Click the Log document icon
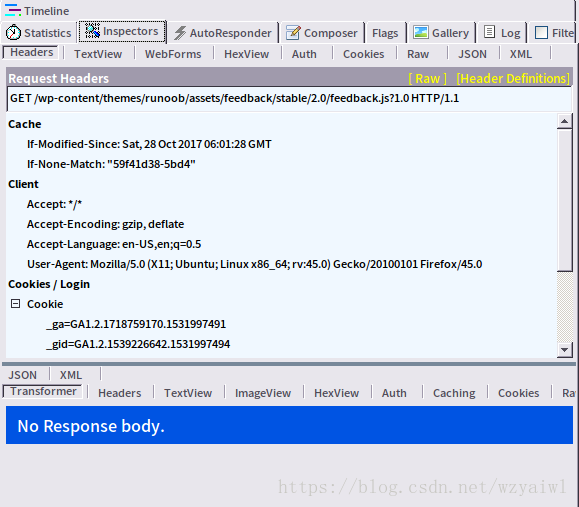 [x=489, y=32]
